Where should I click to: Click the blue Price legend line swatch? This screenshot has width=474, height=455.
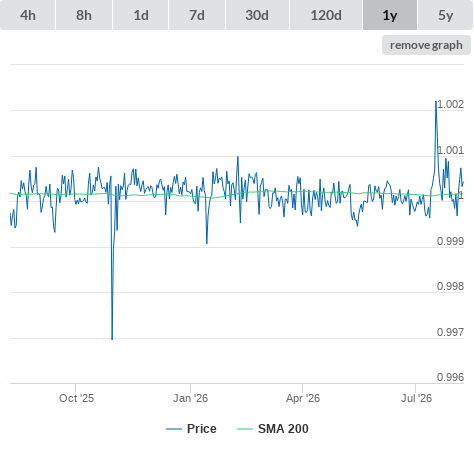click(x=174, y=429)
